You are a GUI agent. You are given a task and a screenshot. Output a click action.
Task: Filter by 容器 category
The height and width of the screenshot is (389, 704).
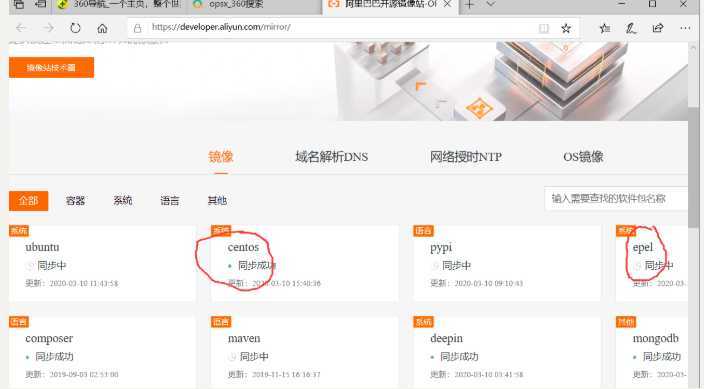[x=75, y=200]
